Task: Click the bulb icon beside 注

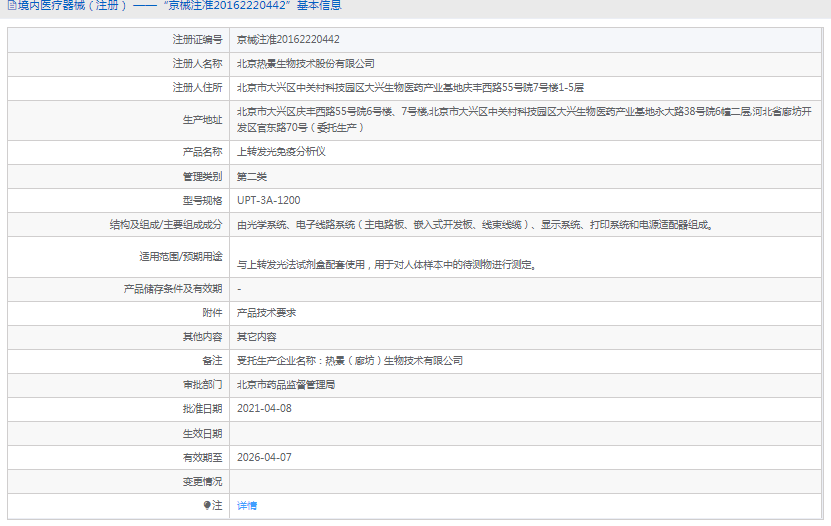Action: (x=207, y=505)
